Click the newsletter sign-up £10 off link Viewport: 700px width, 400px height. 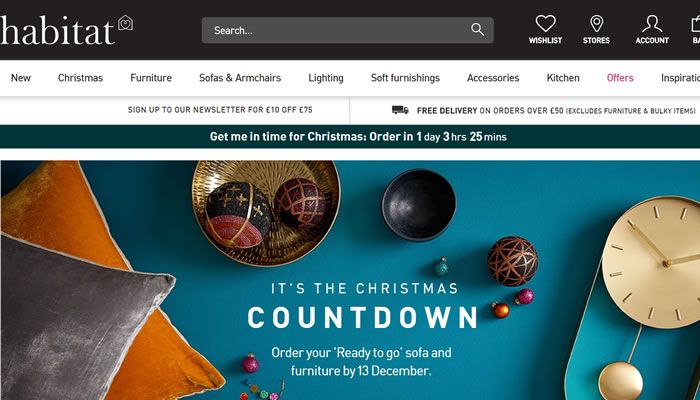point(220,110)
